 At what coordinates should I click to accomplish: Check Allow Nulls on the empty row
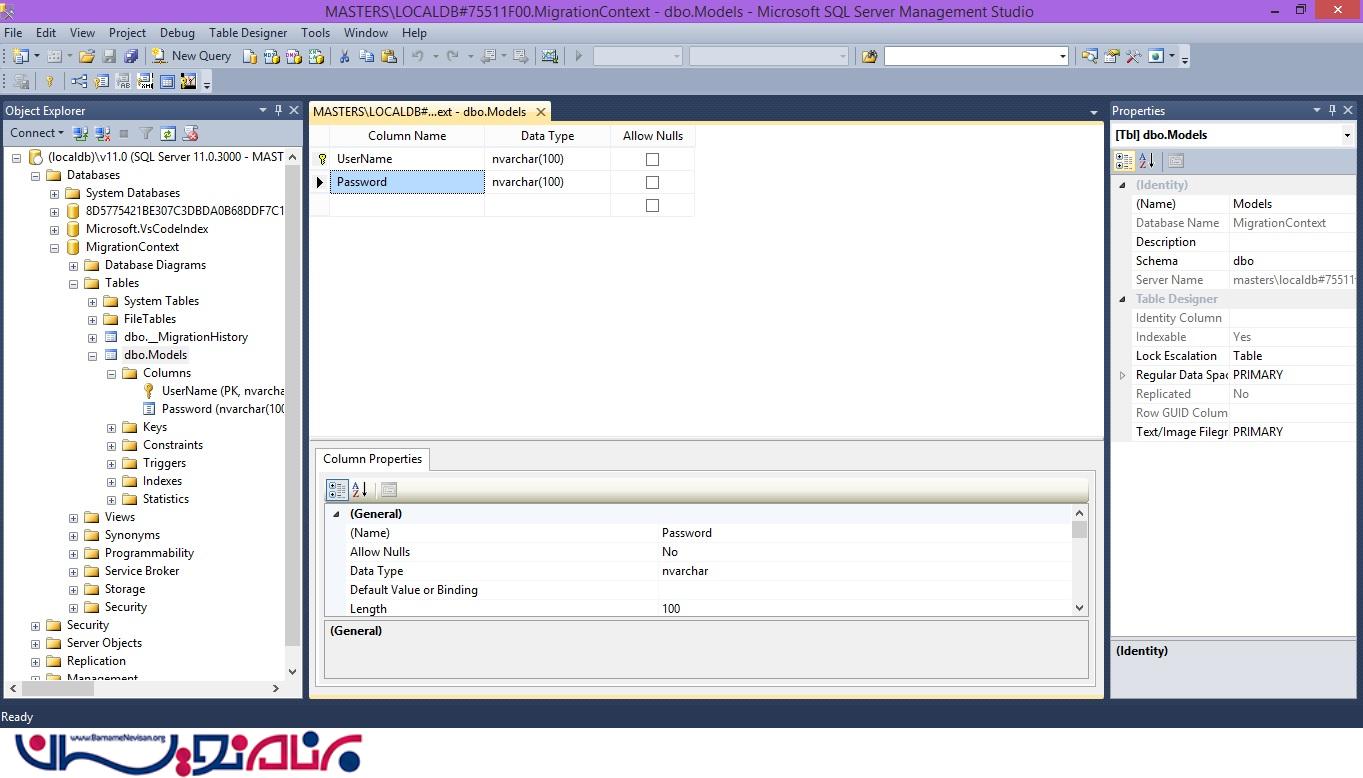click(652, 205)
